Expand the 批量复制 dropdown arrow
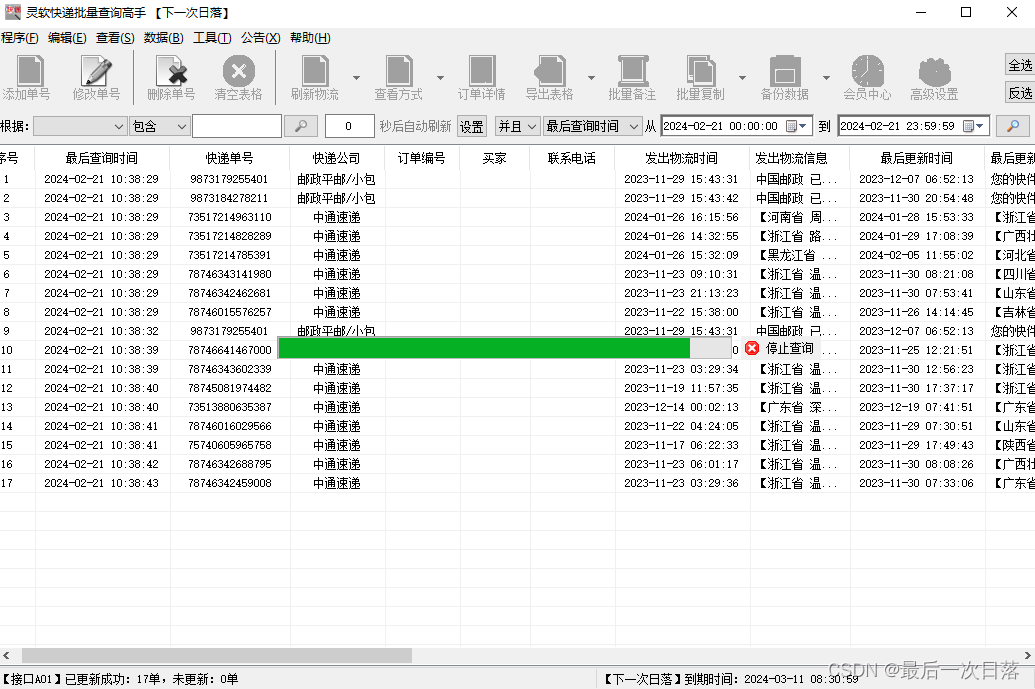The image size is (1035, 689). tap(742, 78)
